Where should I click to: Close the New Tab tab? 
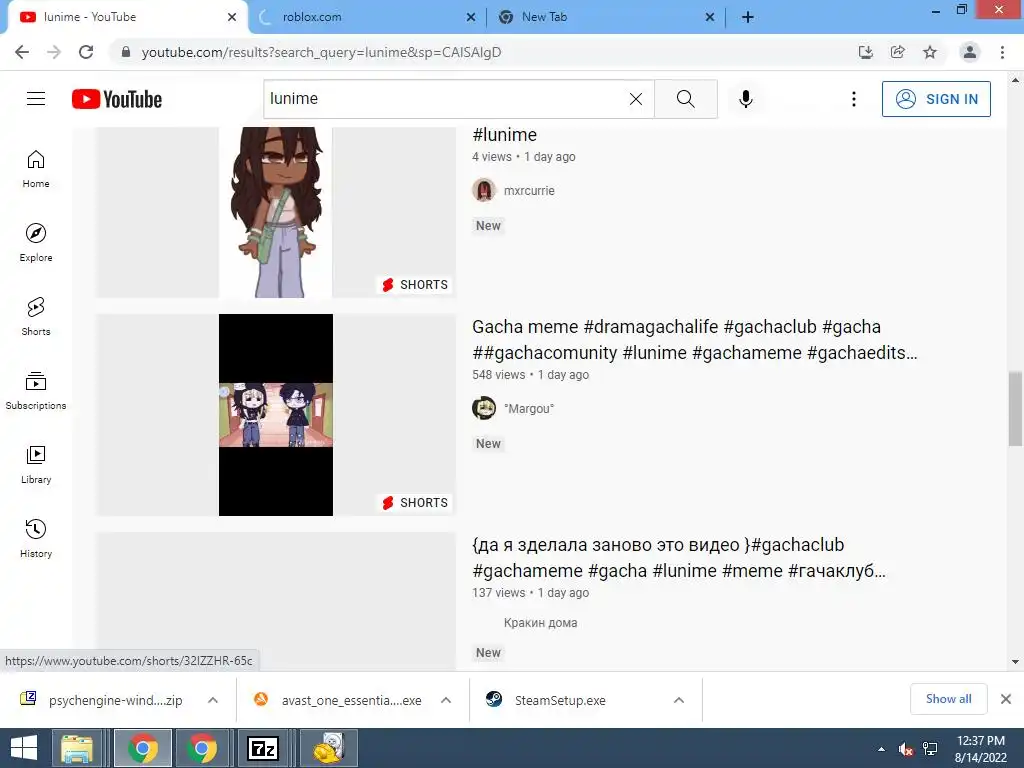point(710,17)
